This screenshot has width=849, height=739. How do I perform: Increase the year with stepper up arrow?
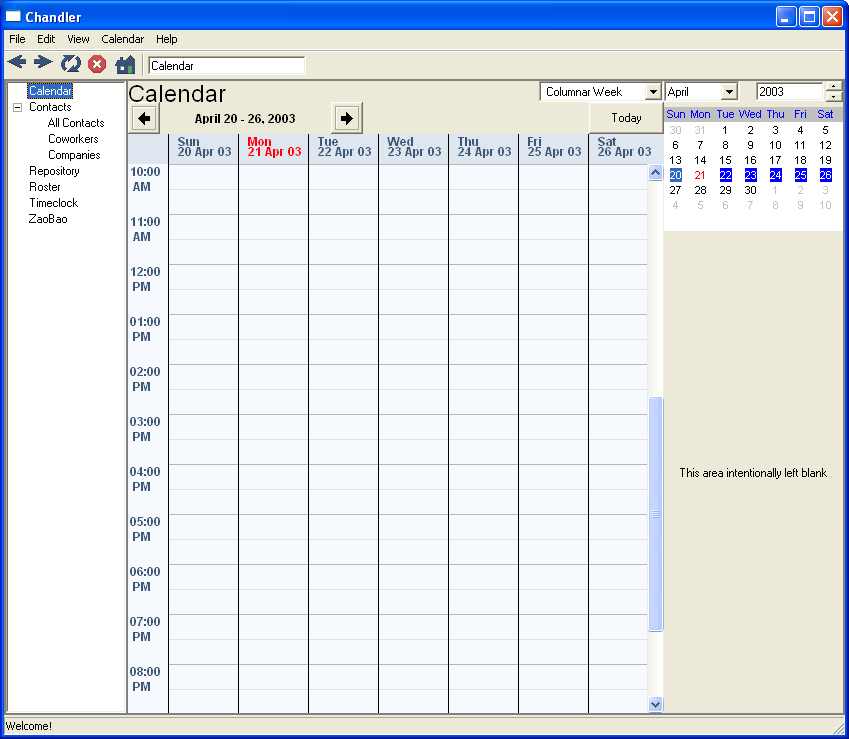tap(834, 87)
